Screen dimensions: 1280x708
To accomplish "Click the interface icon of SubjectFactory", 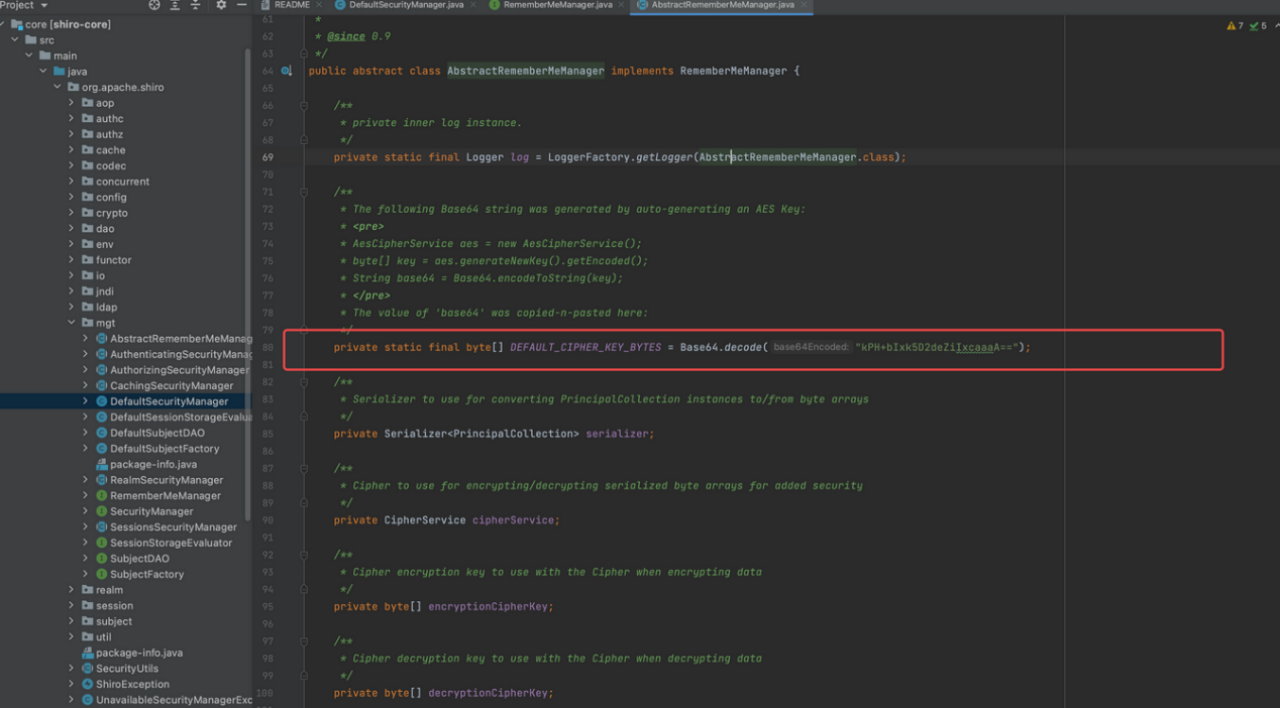I will pos(102,574).
